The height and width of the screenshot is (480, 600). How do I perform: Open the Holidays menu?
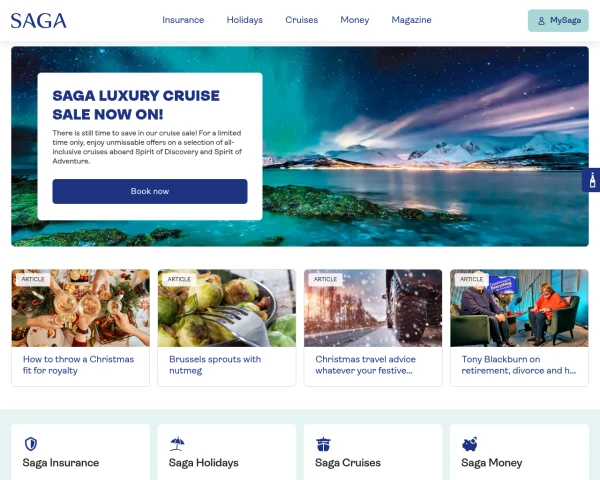tap(245, 20)
